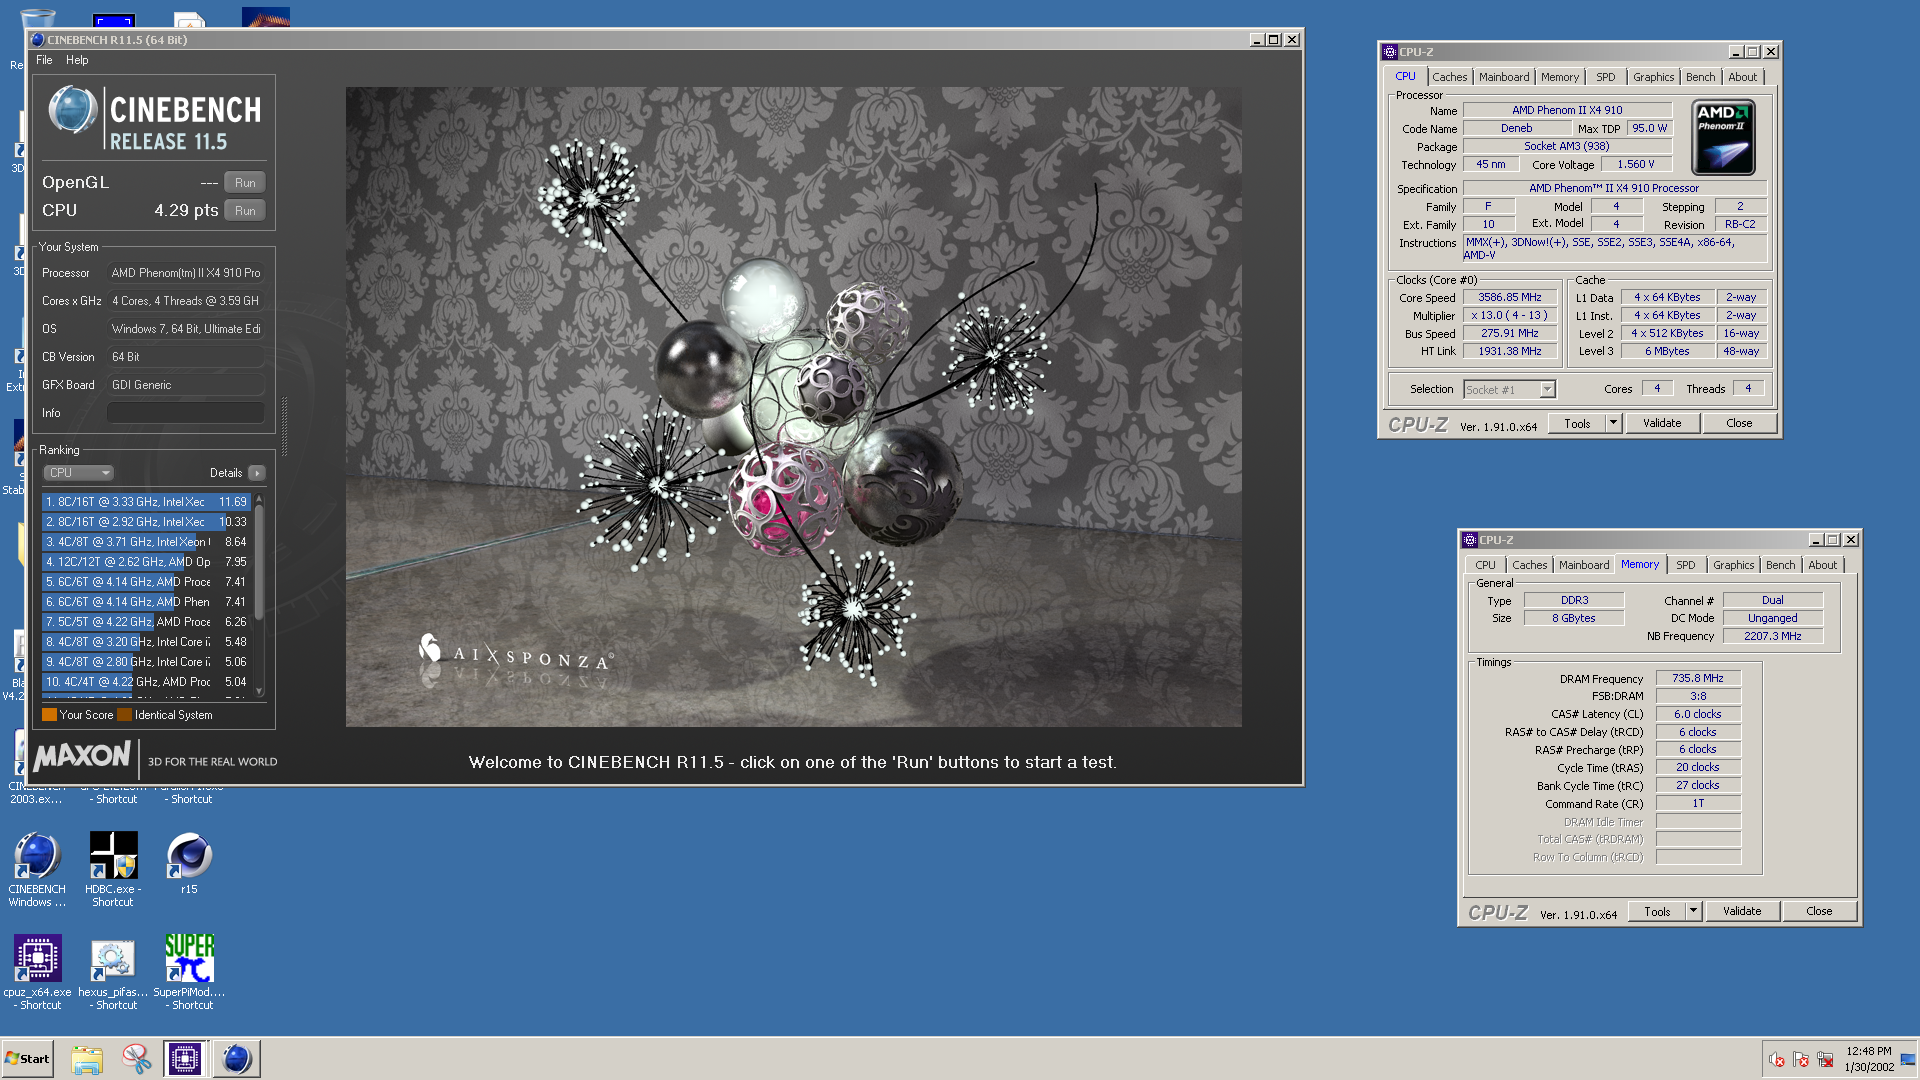The height and width of the screenshot is (1080, 1920).
Task: Open the CINEBENCH Windows desktop shortcut
Action: click(x=38, y=868)
